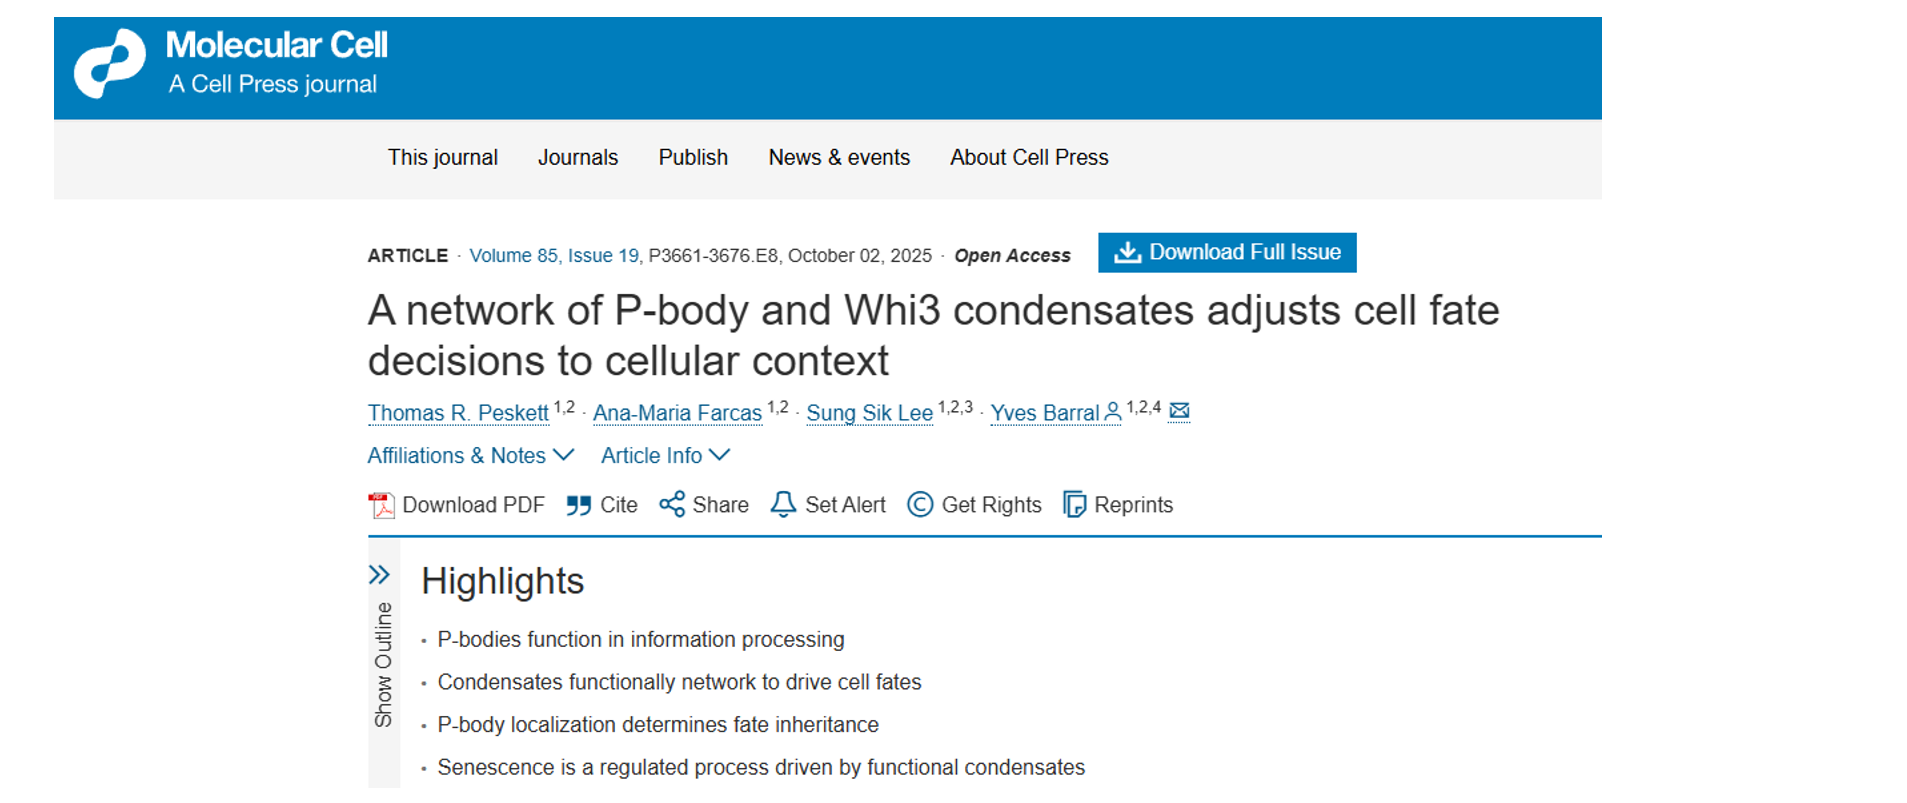Click the Download PDF icon
This screenshot has width=1907, height=803.
(381, 505)
